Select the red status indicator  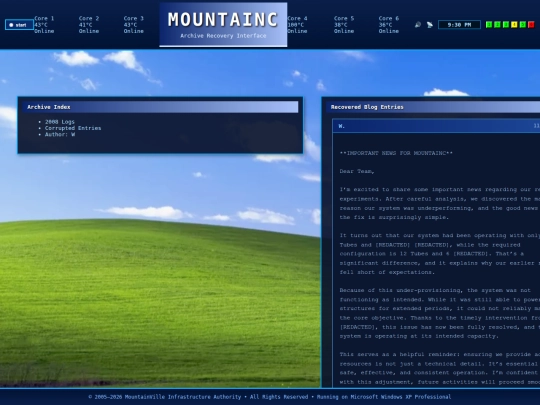[531, 25]
